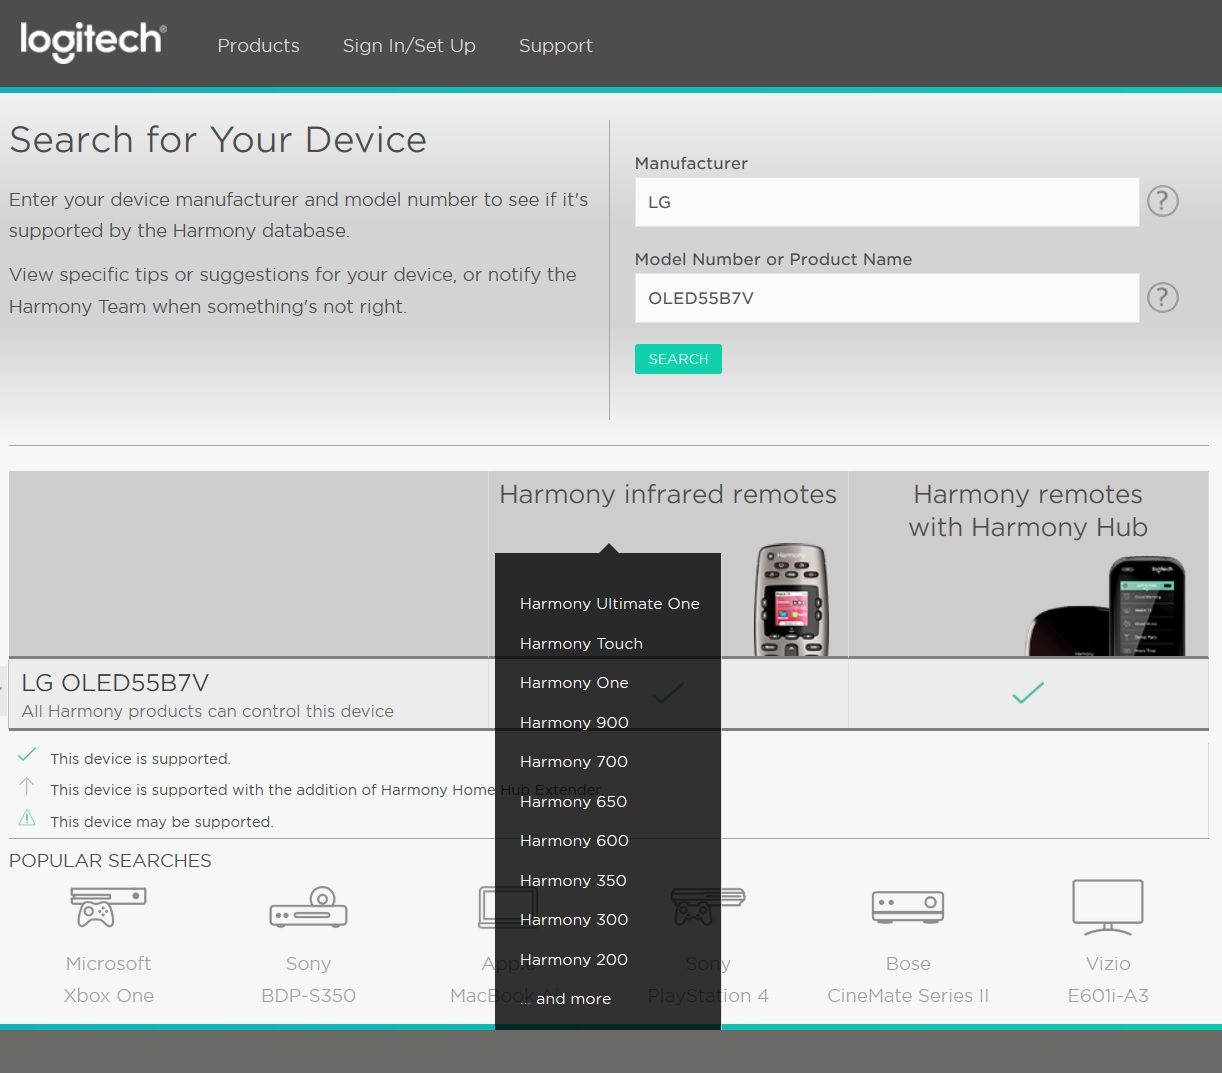Click the Harmony infrared remote image
Screen dimensions: 1222x1073
(790, 600)
